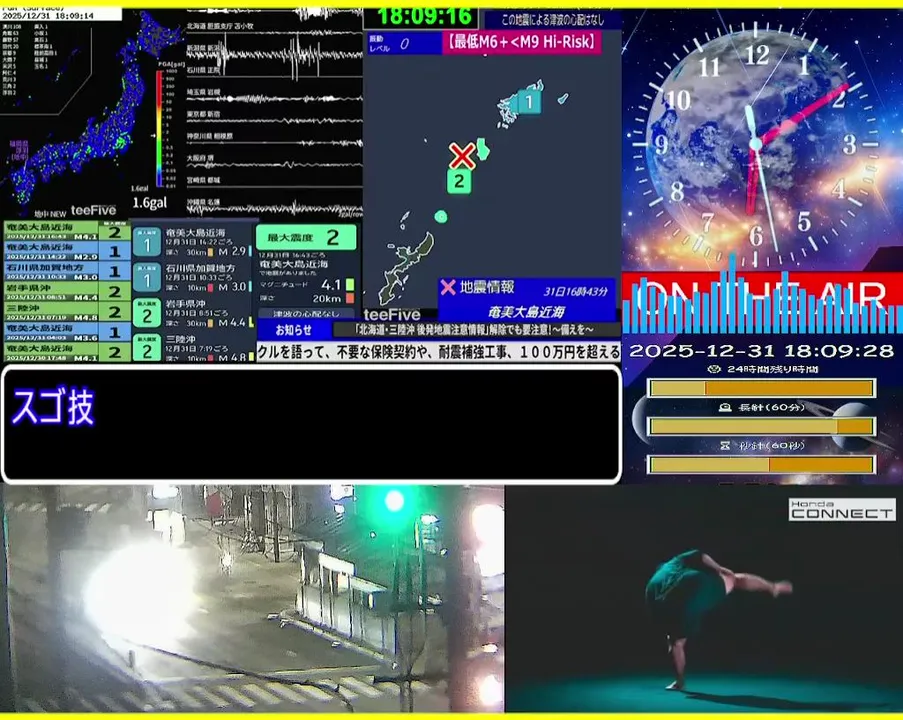Click the この地震による津波の心配なし header

[x=553, y=20]
